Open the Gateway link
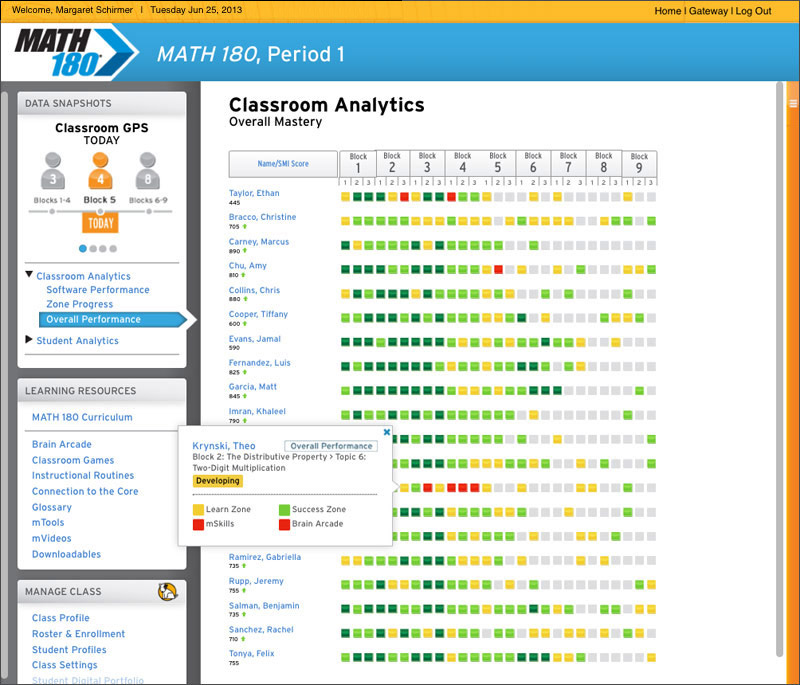 pos(709,11)
